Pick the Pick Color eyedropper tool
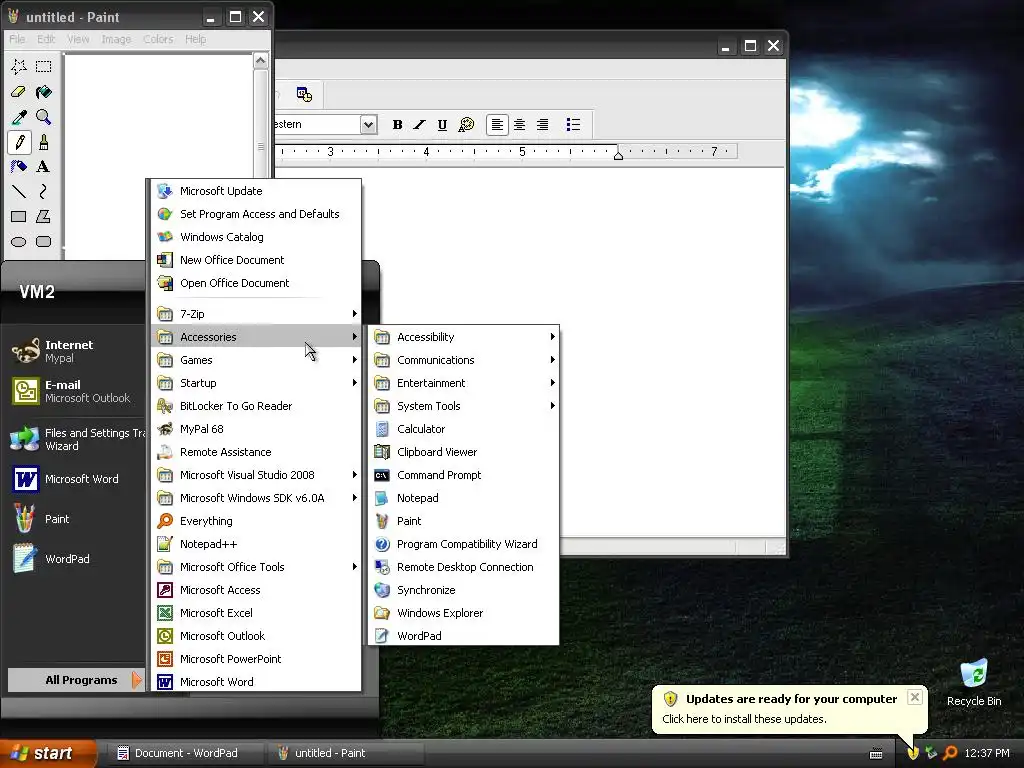This screenshot has width=1024, height=768. (19, 117)
